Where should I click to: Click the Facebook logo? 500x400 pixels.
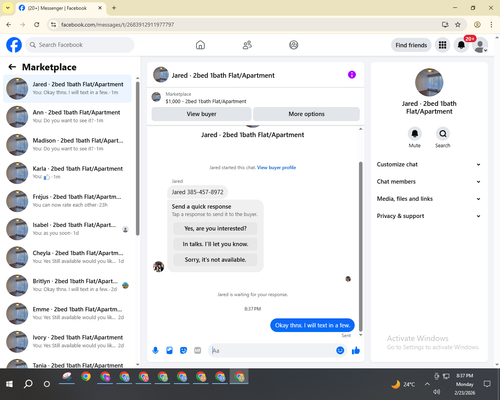click(14, 45)
